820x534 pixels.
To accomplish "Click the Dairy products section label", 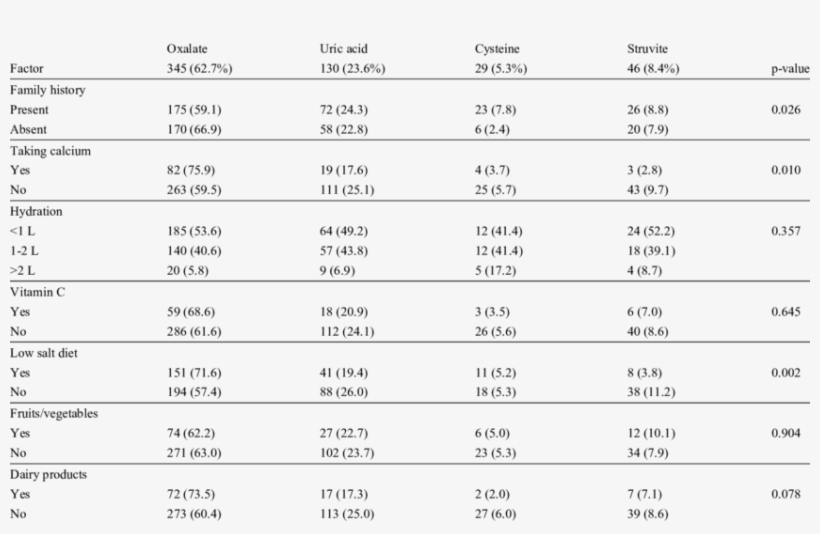I will pyautogui.click(x=48, y=474).
